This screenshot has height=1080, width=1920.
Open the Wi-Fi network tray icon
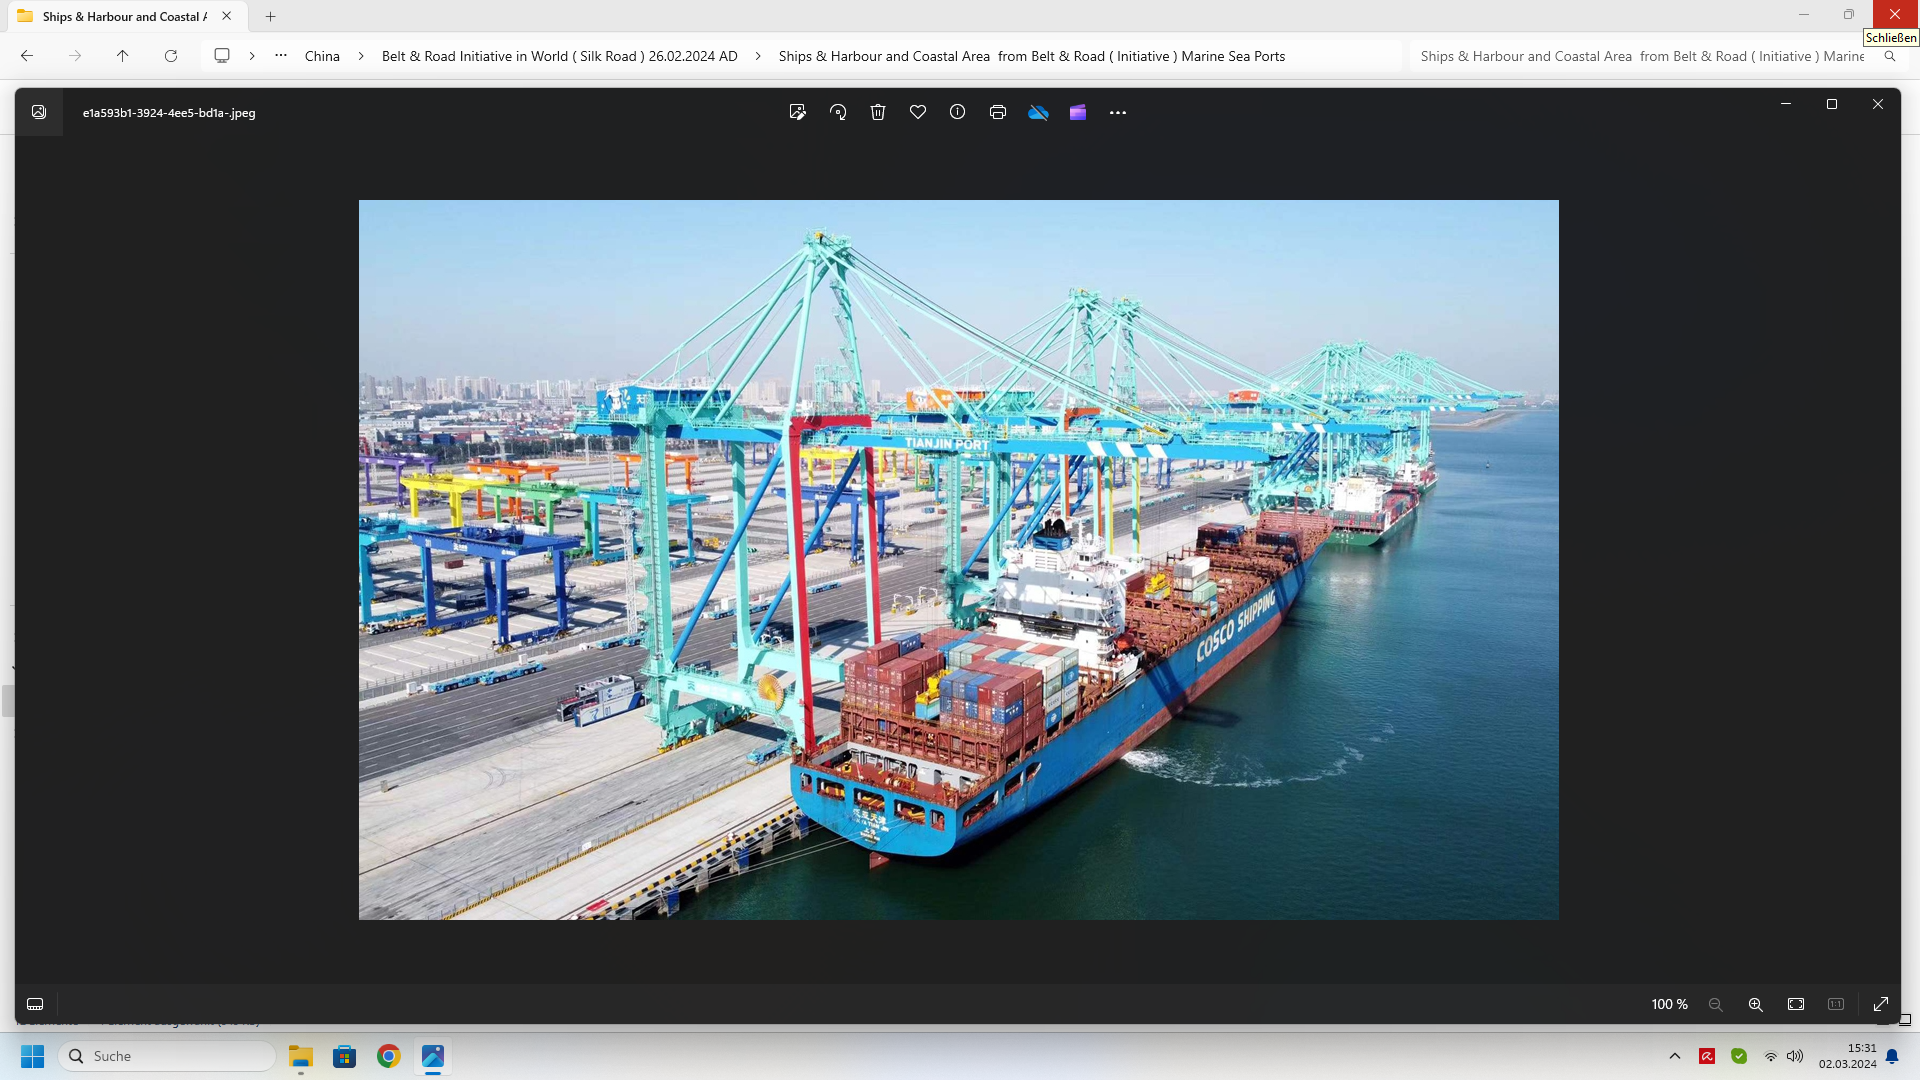tap(1771, 1056)
